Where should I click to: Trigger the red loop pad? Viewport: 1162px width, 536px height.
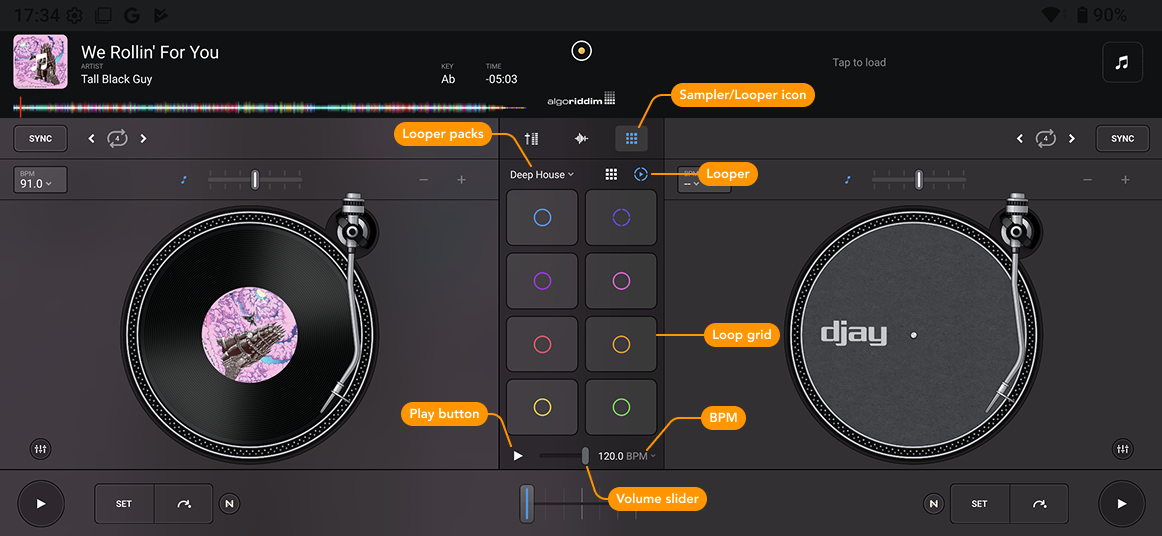[x=542, y=344]
